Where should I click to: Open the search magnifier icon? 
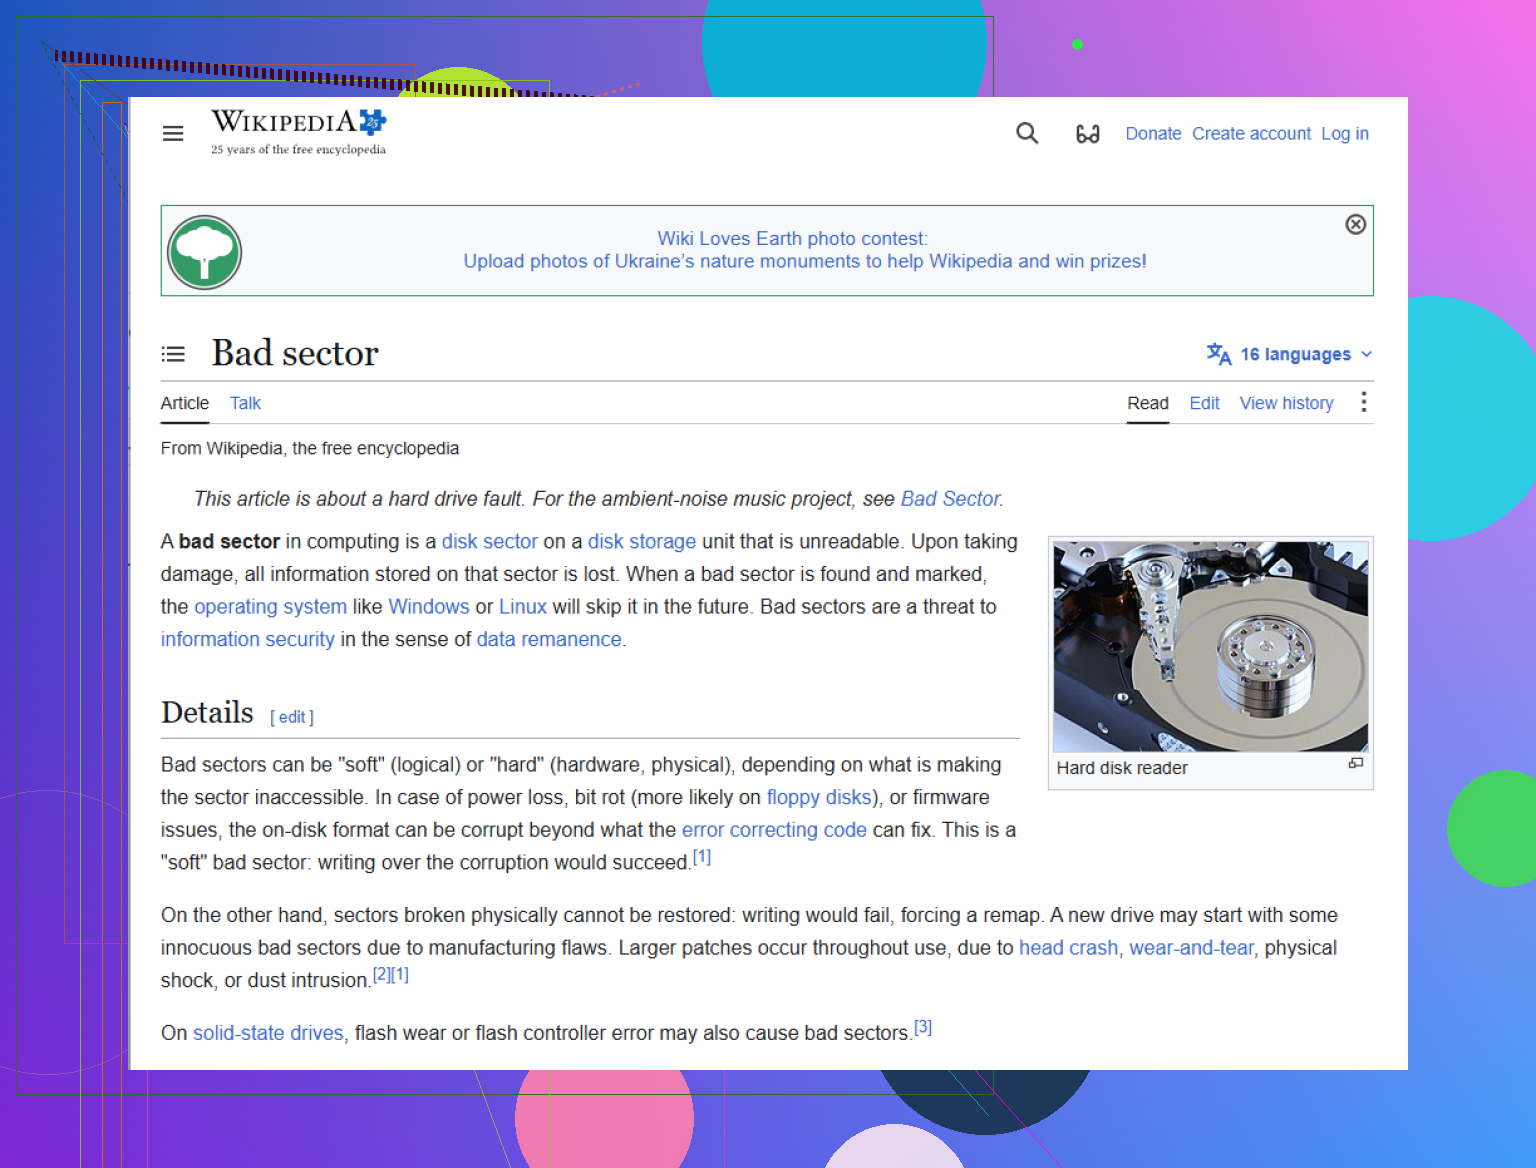pyautogui.click(x=1027, y=133)
